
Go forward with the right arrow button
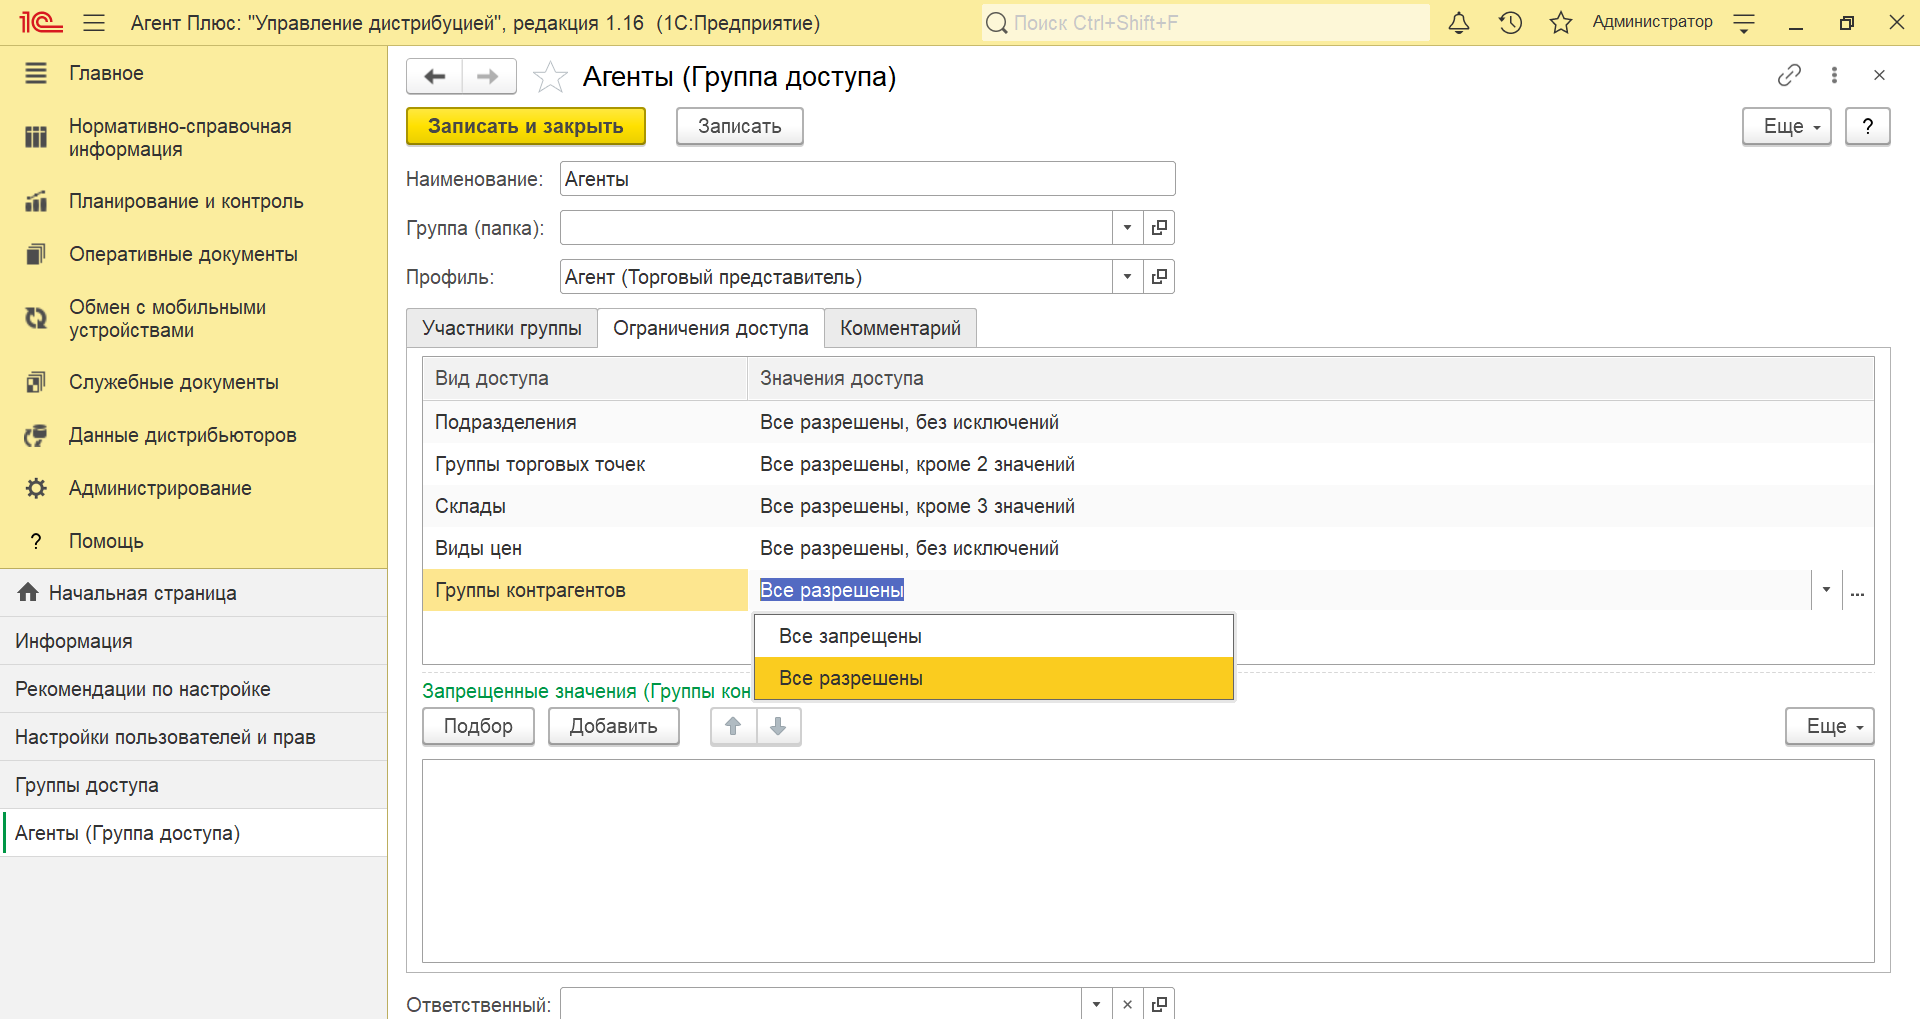[489, 77]
